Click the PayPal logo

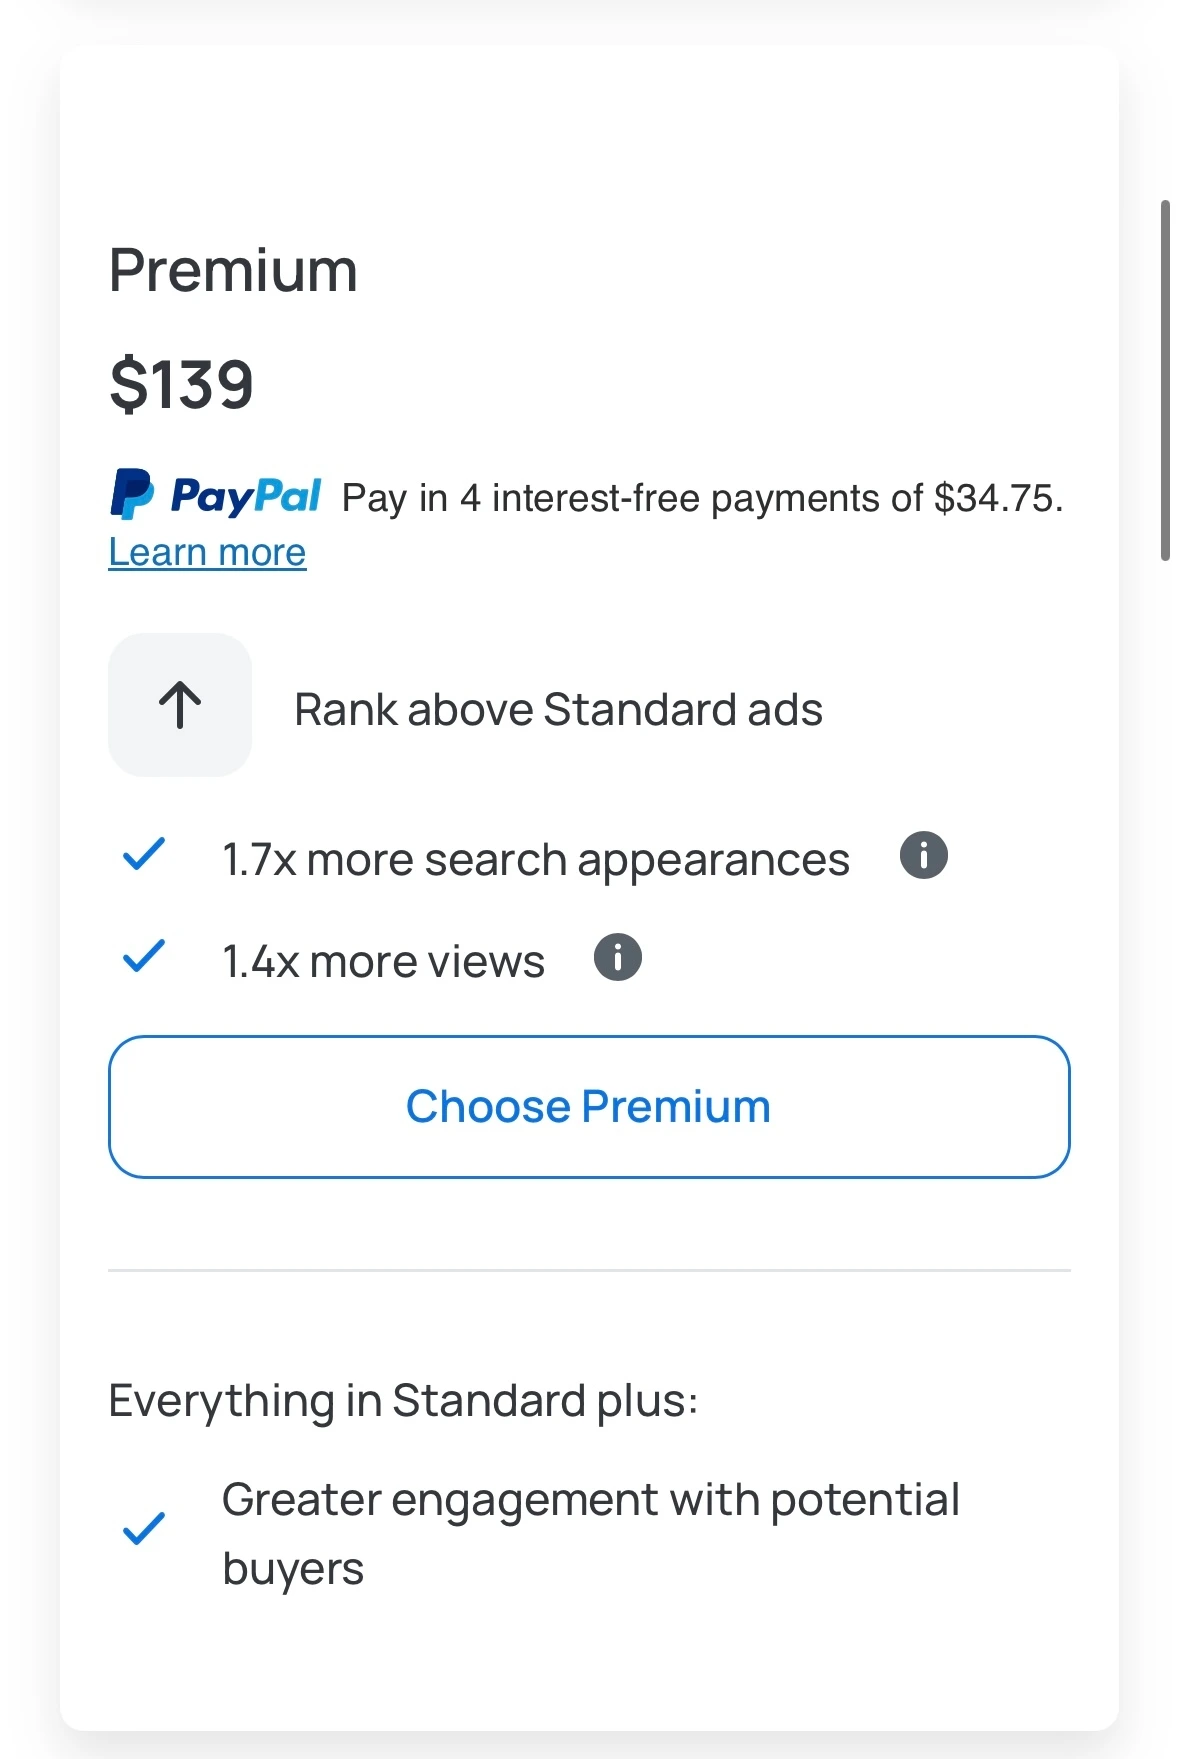coord(216,495)
